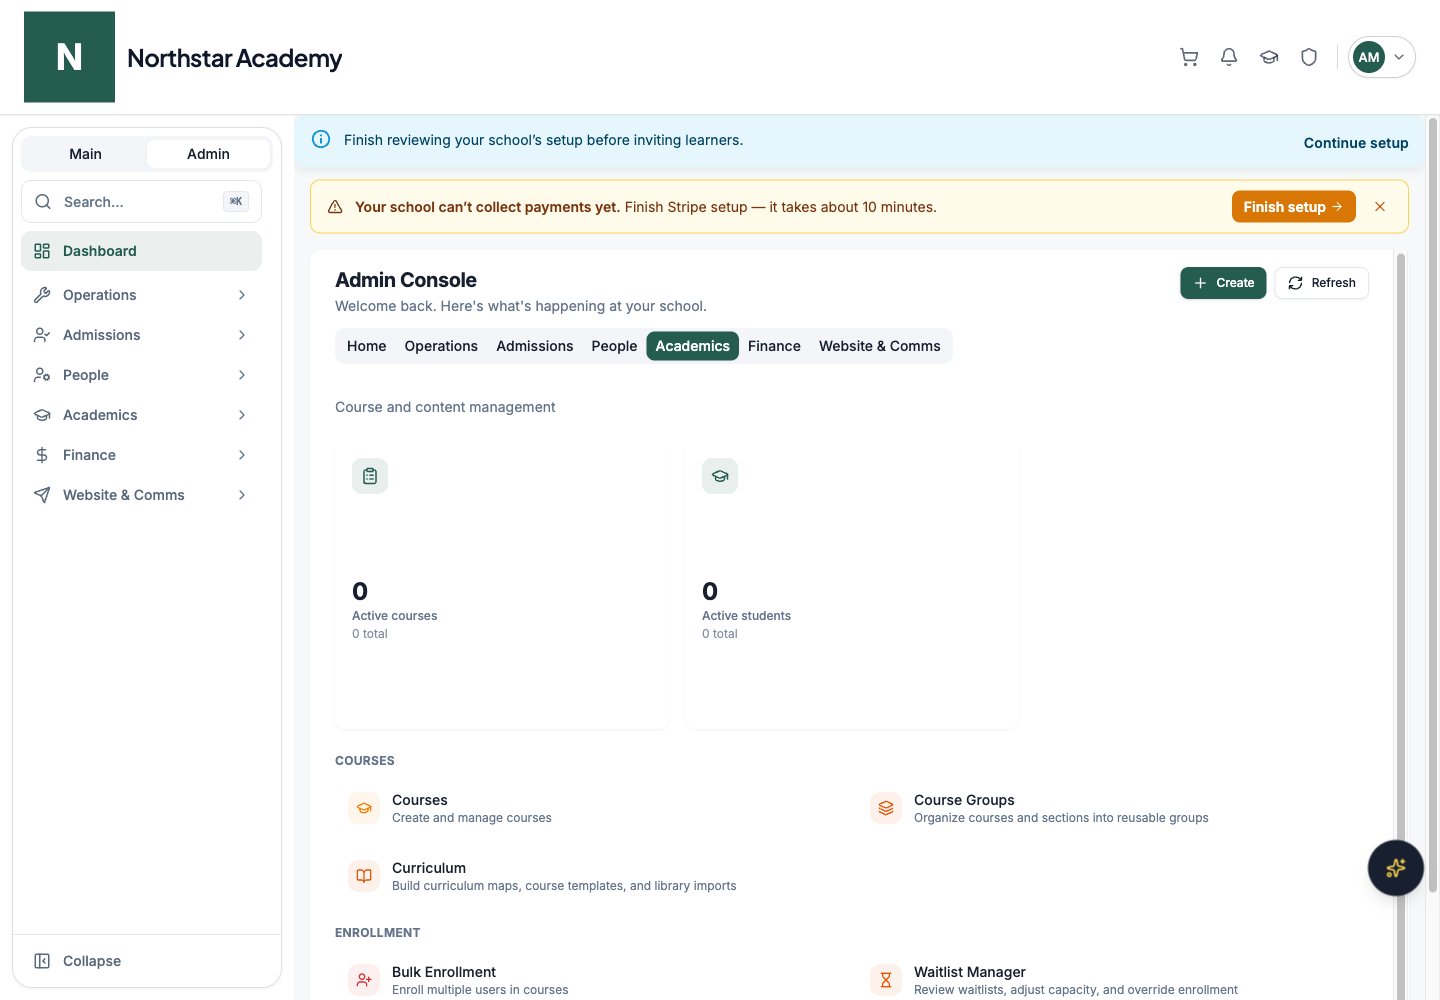Click the page vertical scrollbar
The width and height of the screenshot is (1440, 1000).
[x=1433, y=505]
